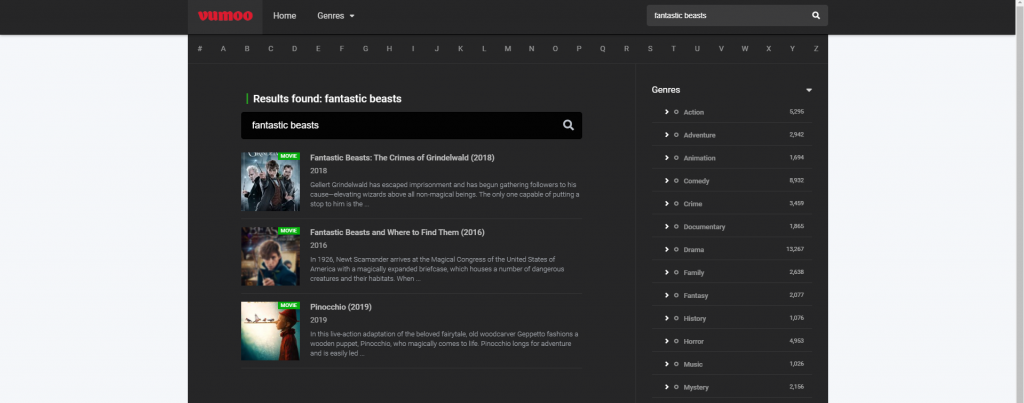
Task: Click the Drama count 13,267
Action: pyautogui.click(x=795, y=249)
